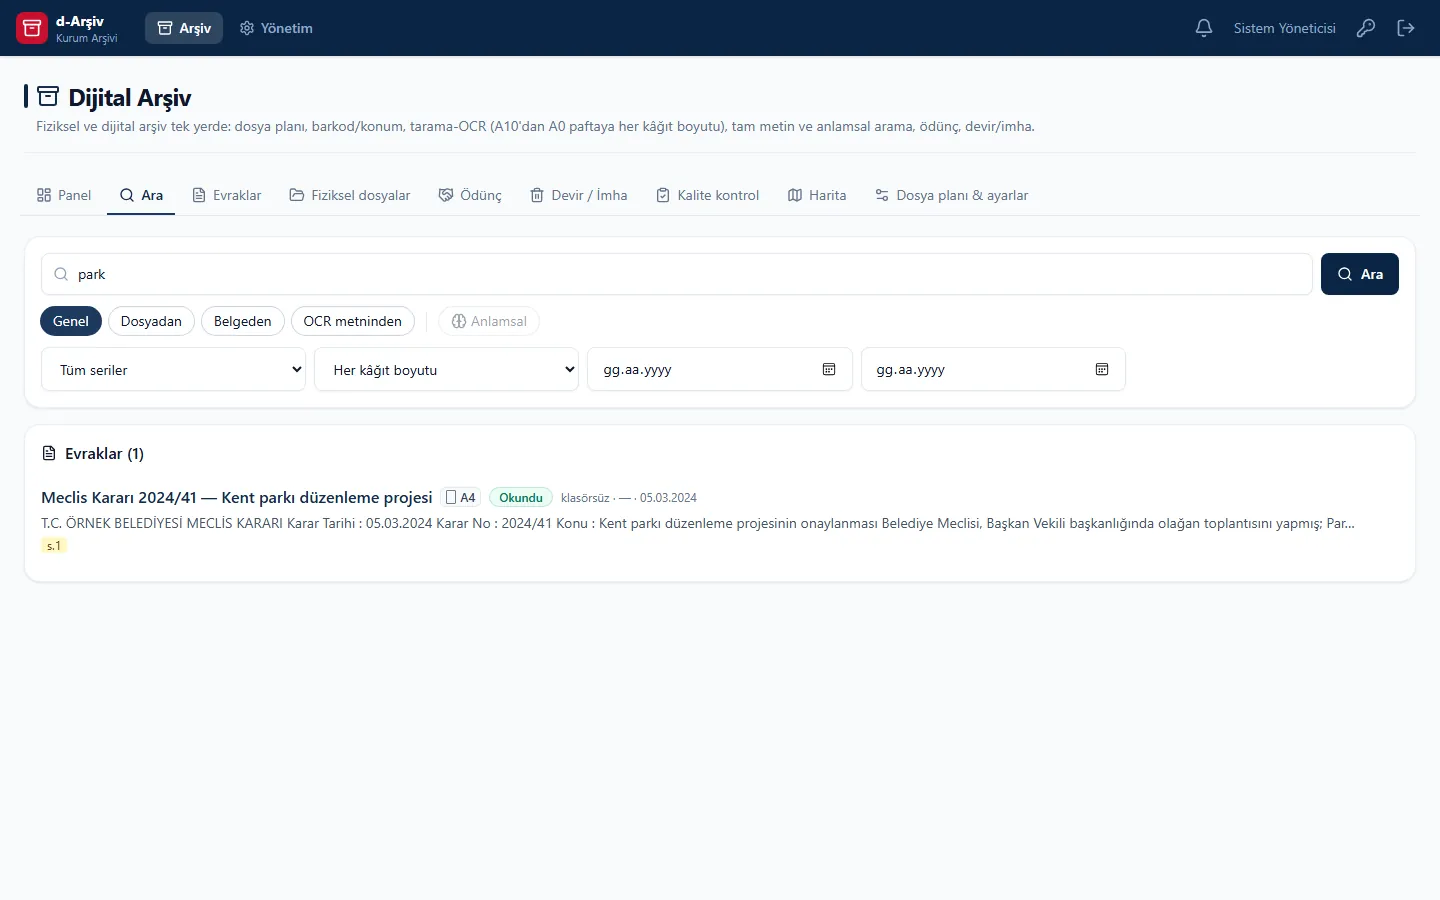Click the document icon beside Evraklar (1)
Image resolution: width=1440 pixels, height=900 pixels.
pyautogui.click(x=49, y=454)
